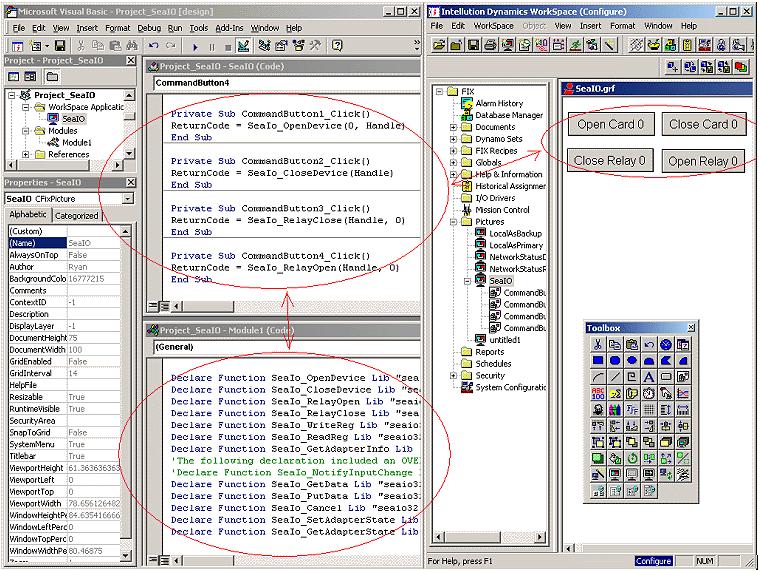Select Database Manager in the WorkSpace tree
The height and width of the screenshot is (571, 759).
click(509, 115)
